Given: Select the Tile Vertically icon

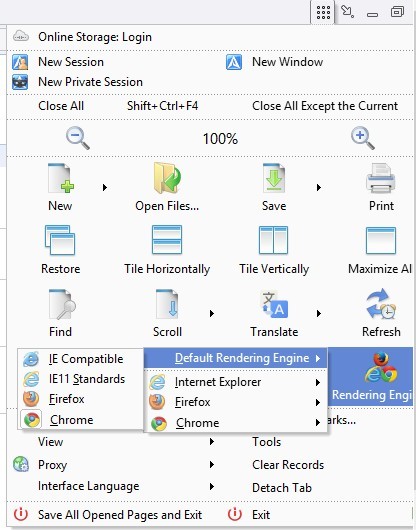Looking at the screenshot, I should [x=273, y=240].
